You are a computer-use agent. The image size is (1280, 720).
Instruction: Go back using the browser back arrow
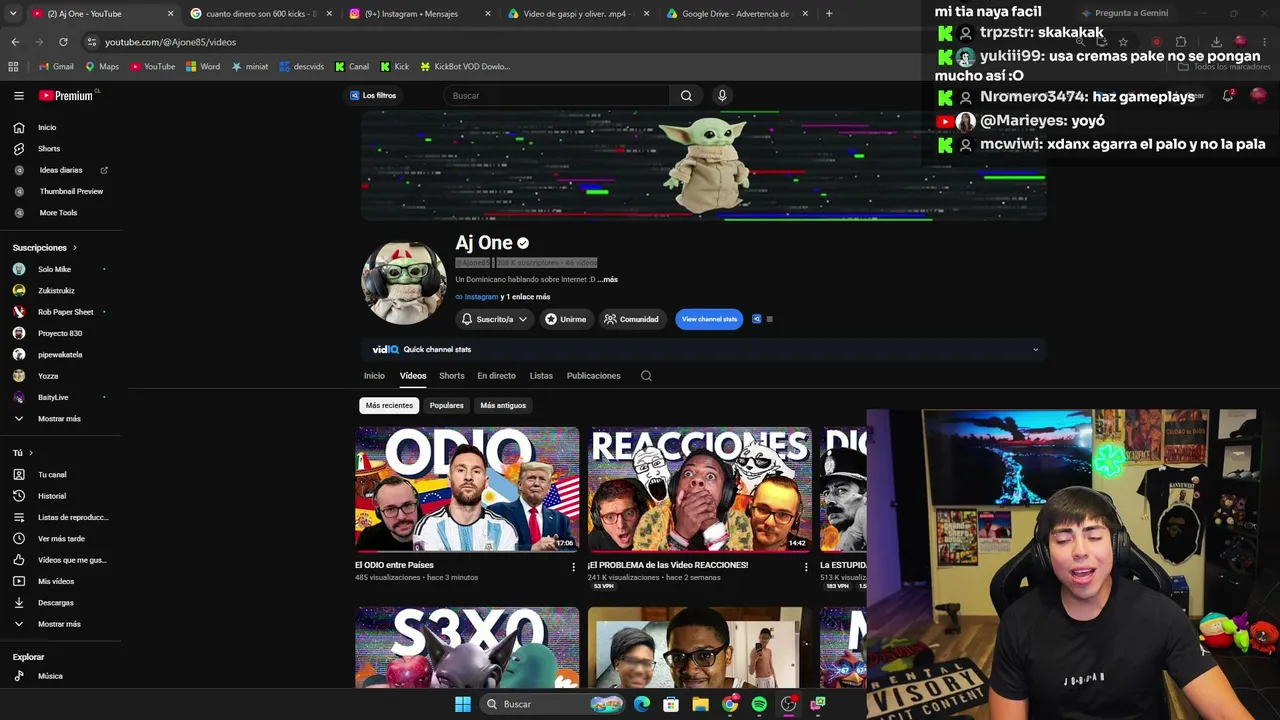[x=15, y=42]
